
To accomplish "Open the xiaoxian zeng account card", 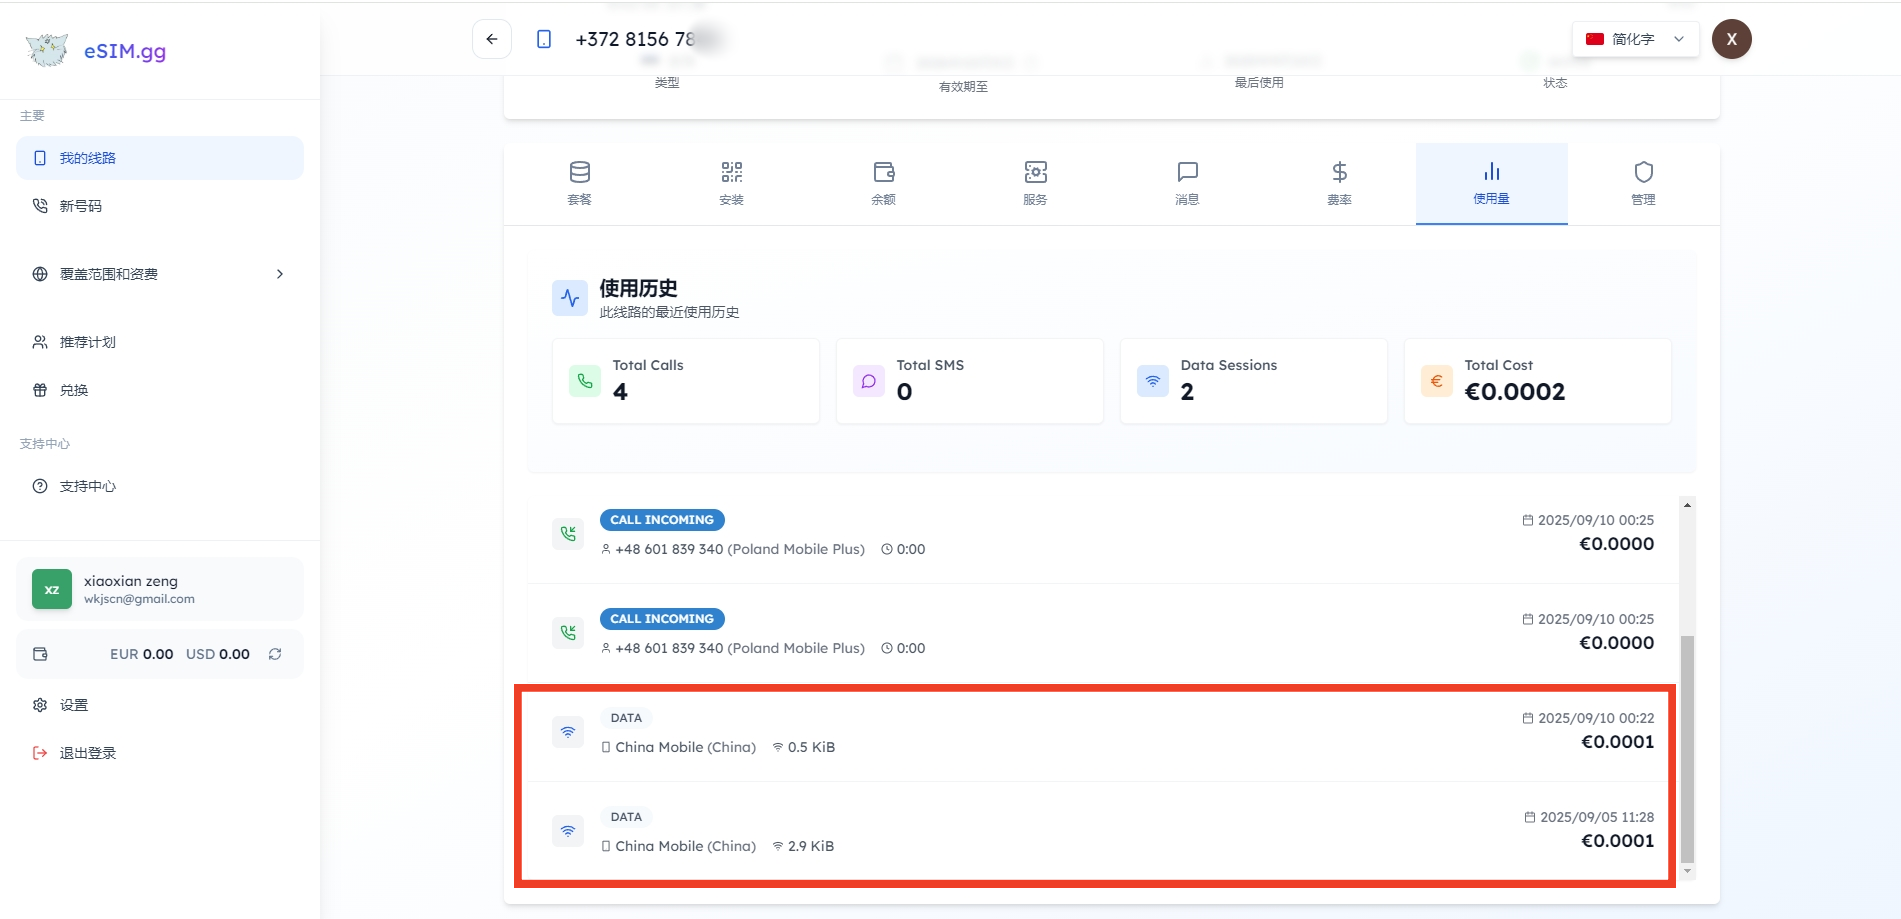I will coord(160,589).
